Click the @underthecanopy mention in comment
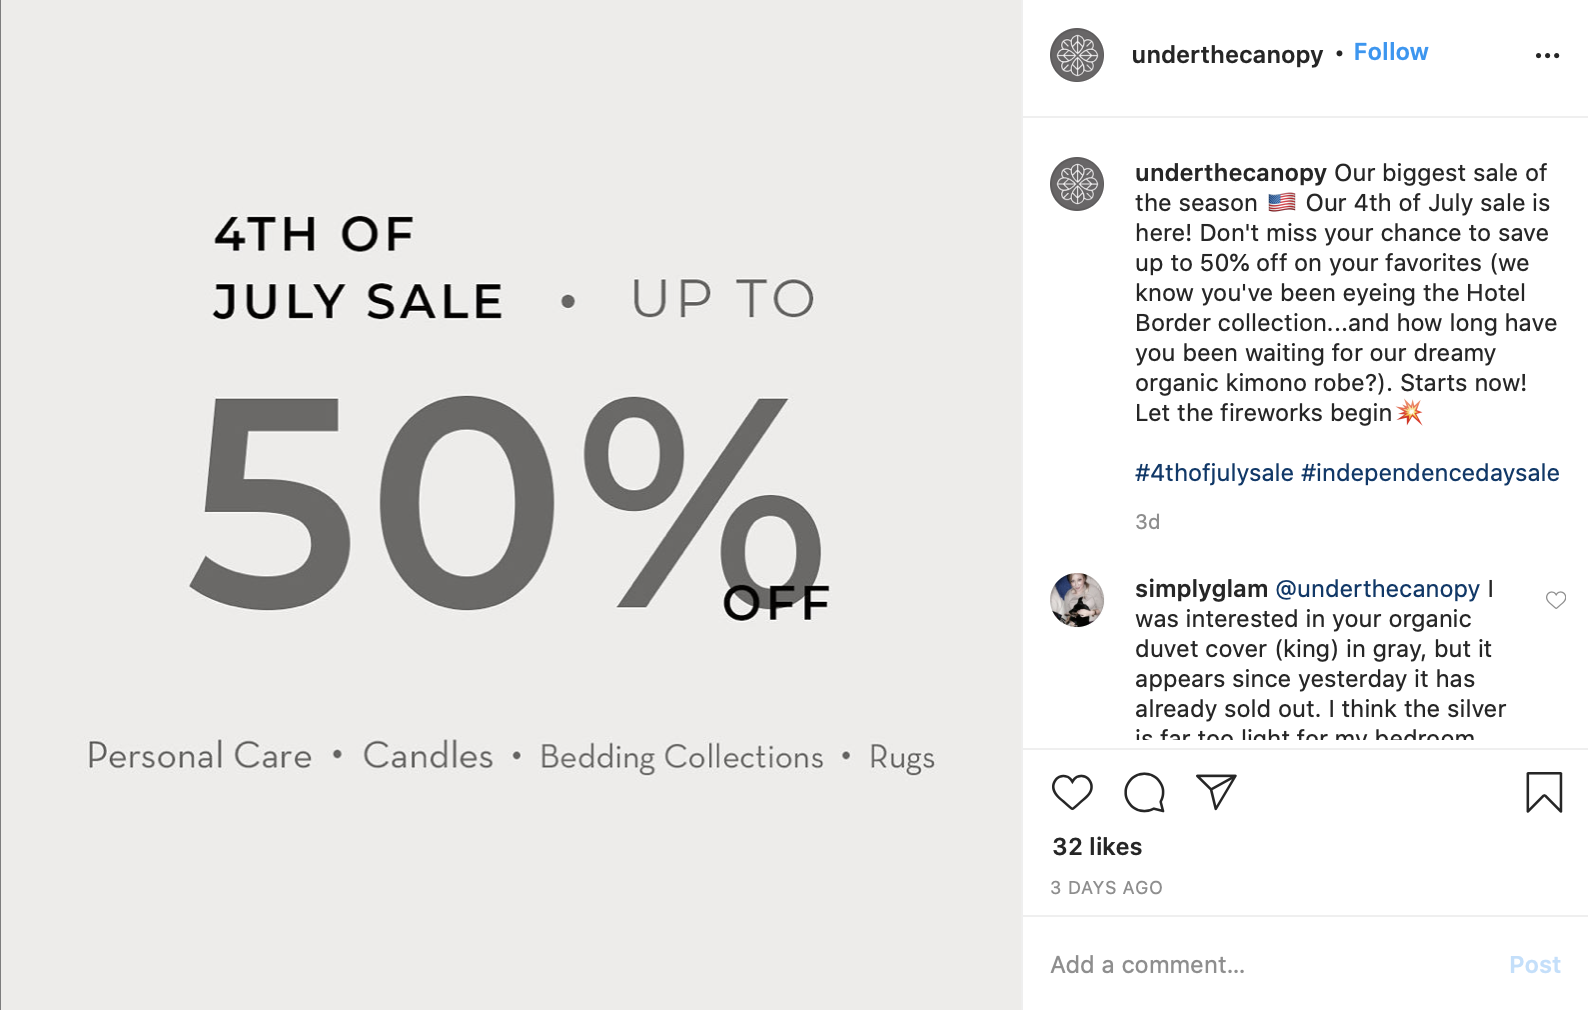 [1377, 589]
